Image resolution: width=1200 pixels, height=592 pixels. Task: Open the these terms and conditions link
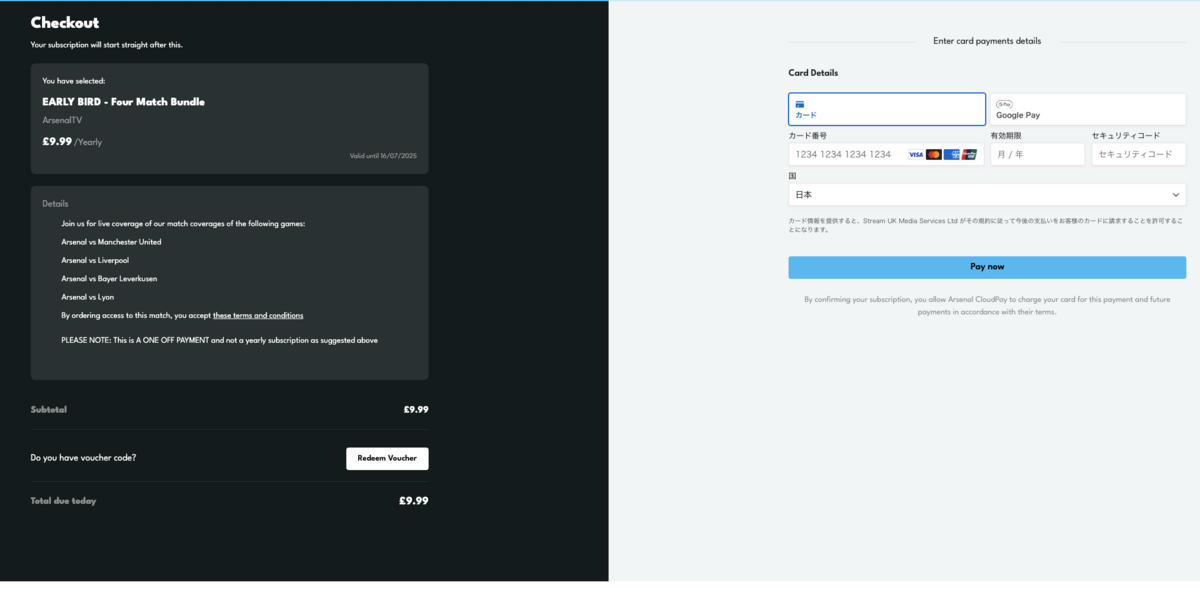(258, 315)
